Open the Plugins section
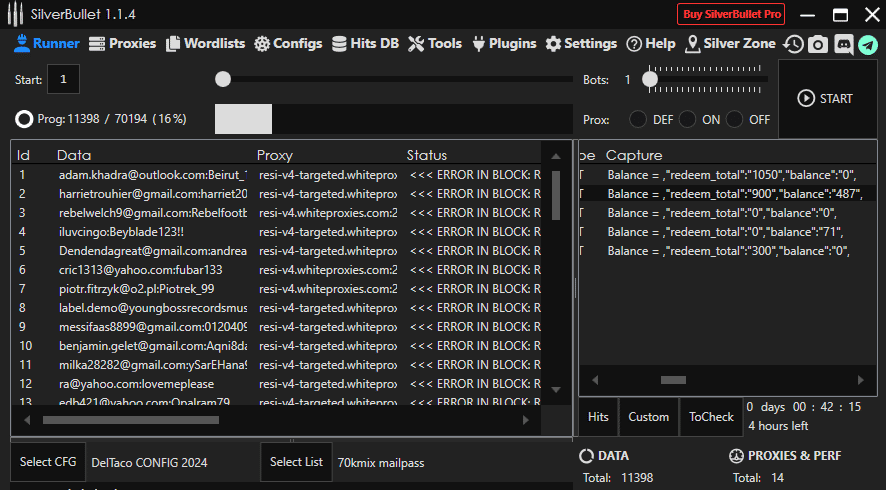The width and height of the screenshot is (886, 490). (x=504, y=44)
